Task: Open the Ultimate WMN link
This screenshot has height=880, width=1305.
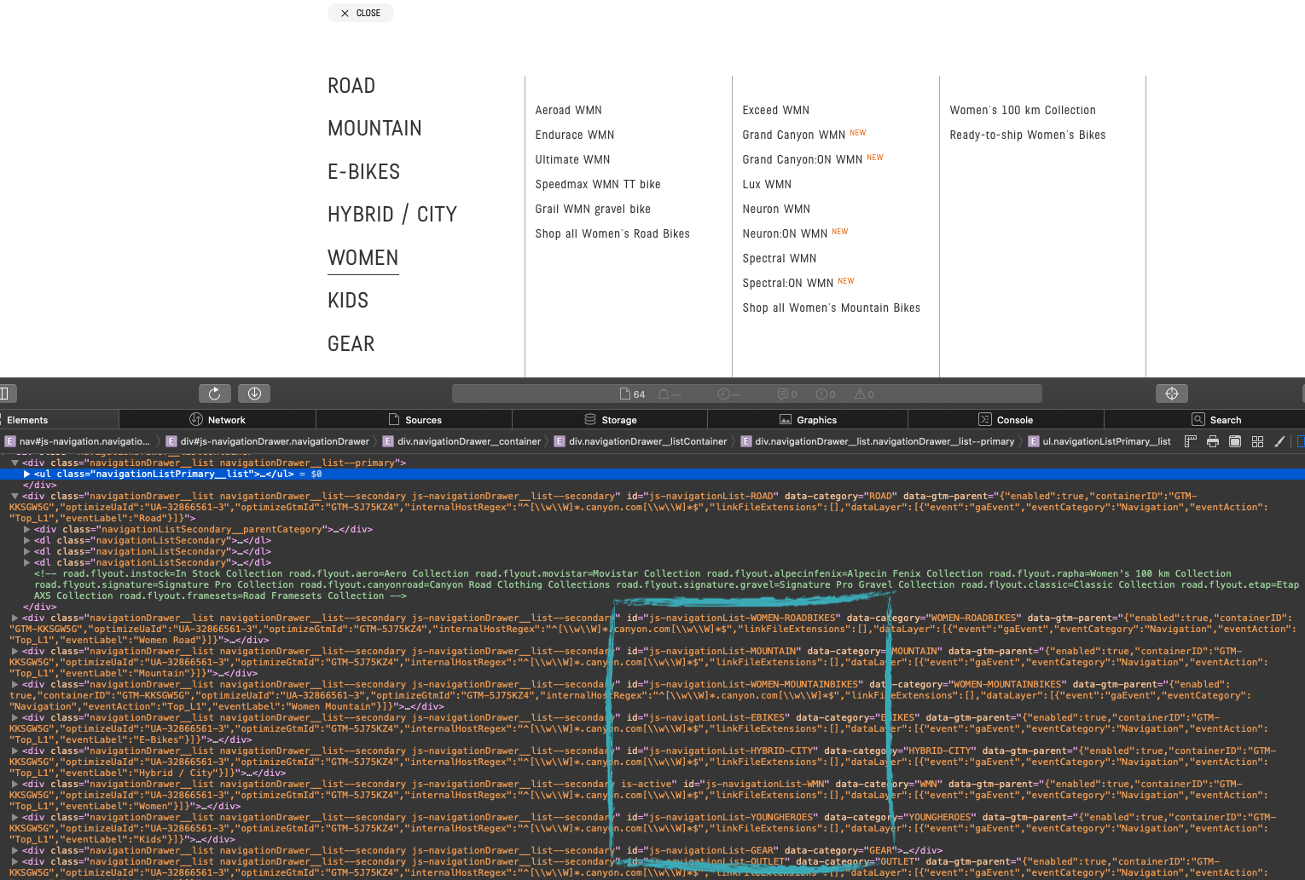Action: click(573, 160)
